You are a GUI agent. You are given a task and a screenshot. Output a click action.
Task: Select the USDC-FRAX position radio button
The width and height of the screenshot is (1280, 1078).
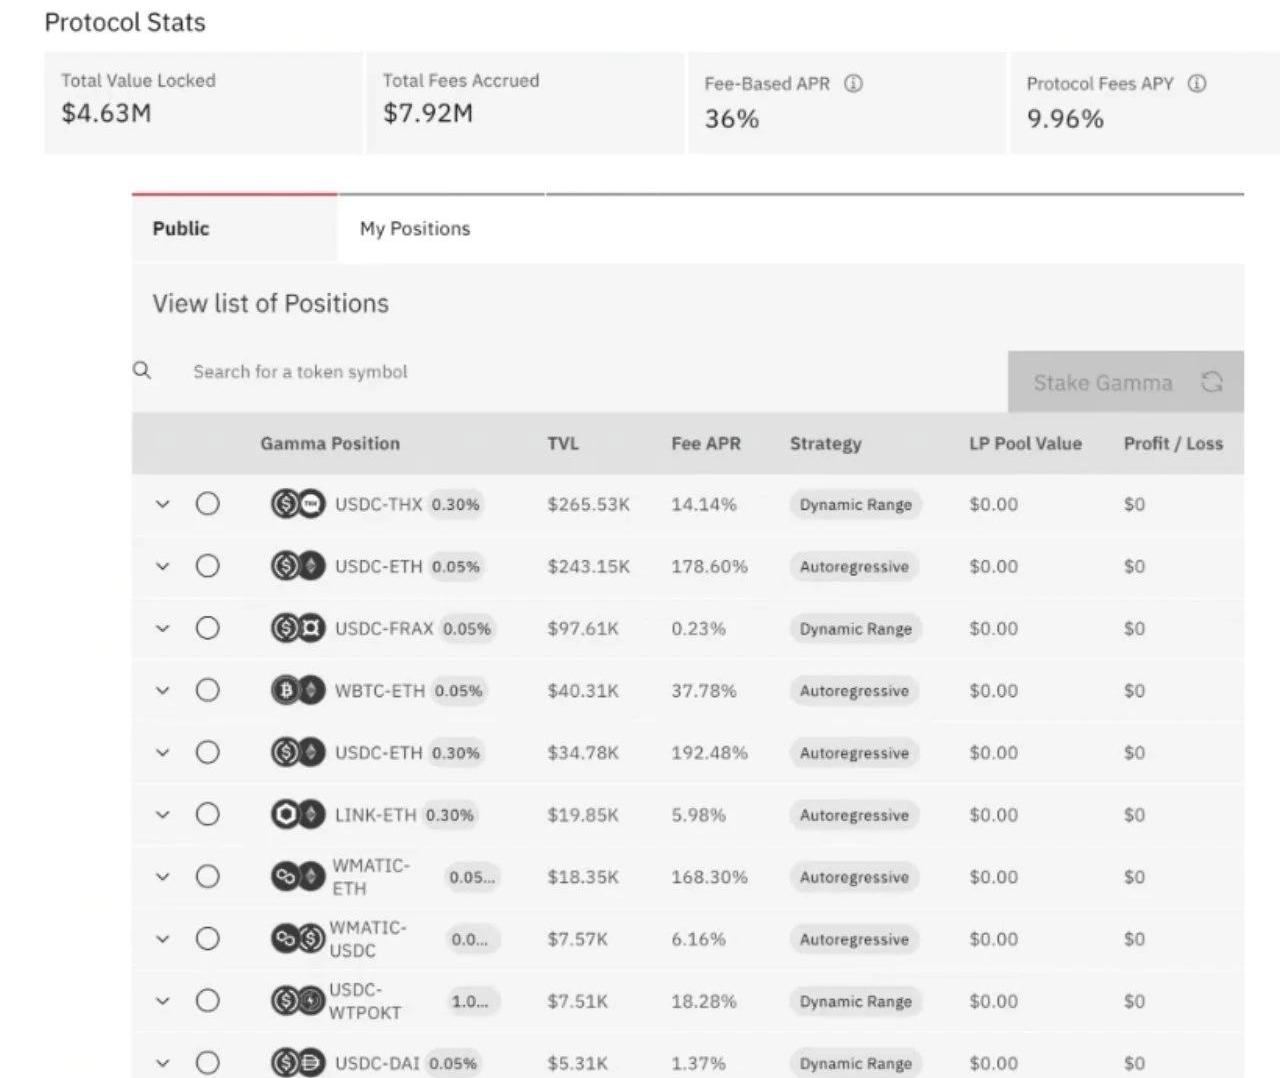(x=208, y=628)
